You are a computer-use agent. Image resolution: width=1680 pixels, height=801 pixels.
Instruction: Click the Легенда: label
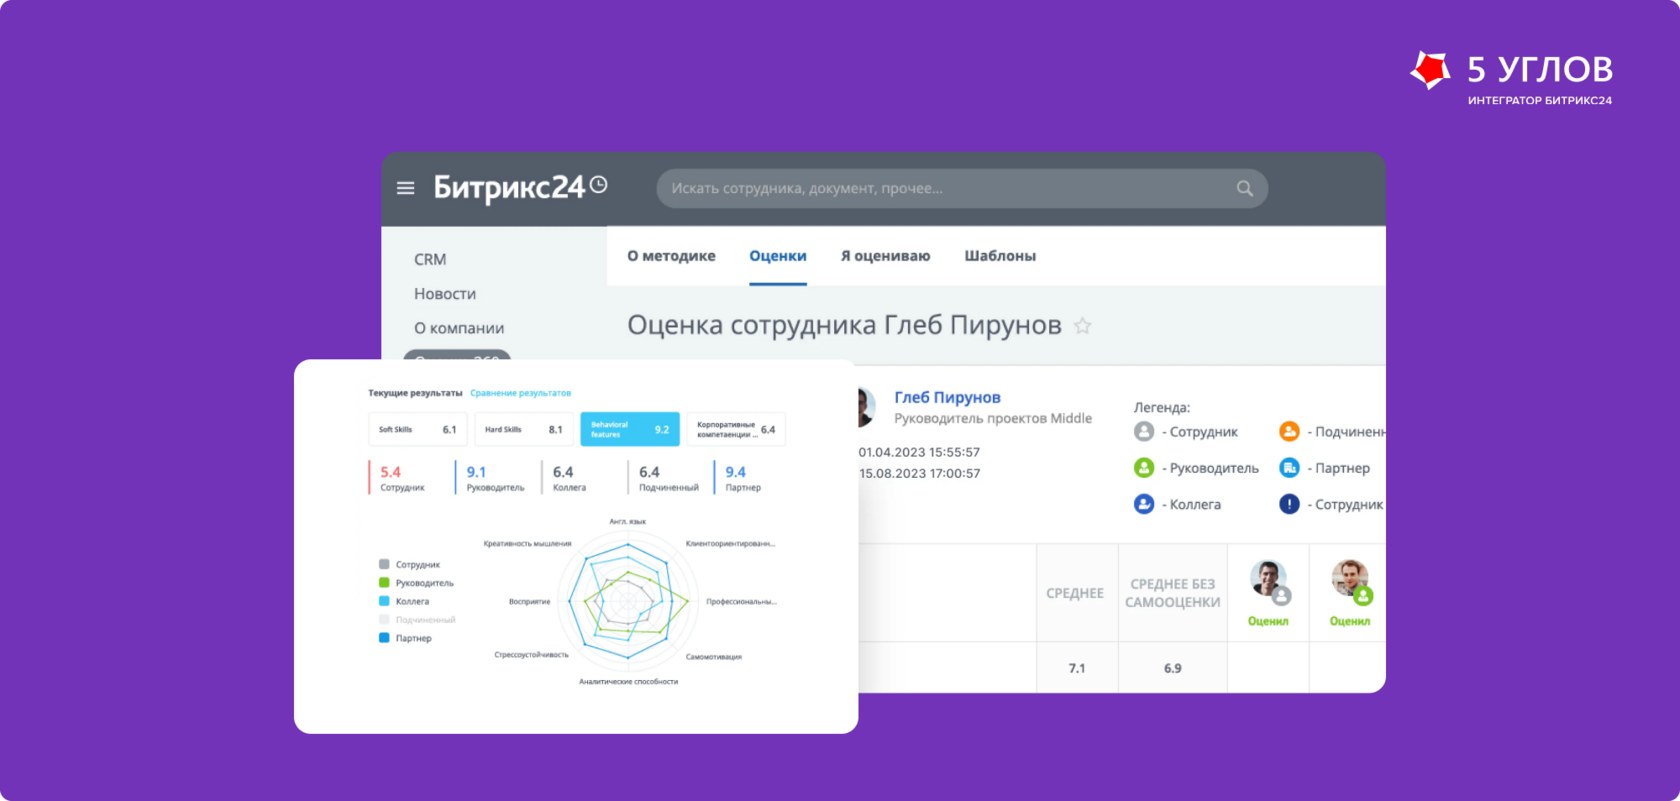[x=1162, y=407]
